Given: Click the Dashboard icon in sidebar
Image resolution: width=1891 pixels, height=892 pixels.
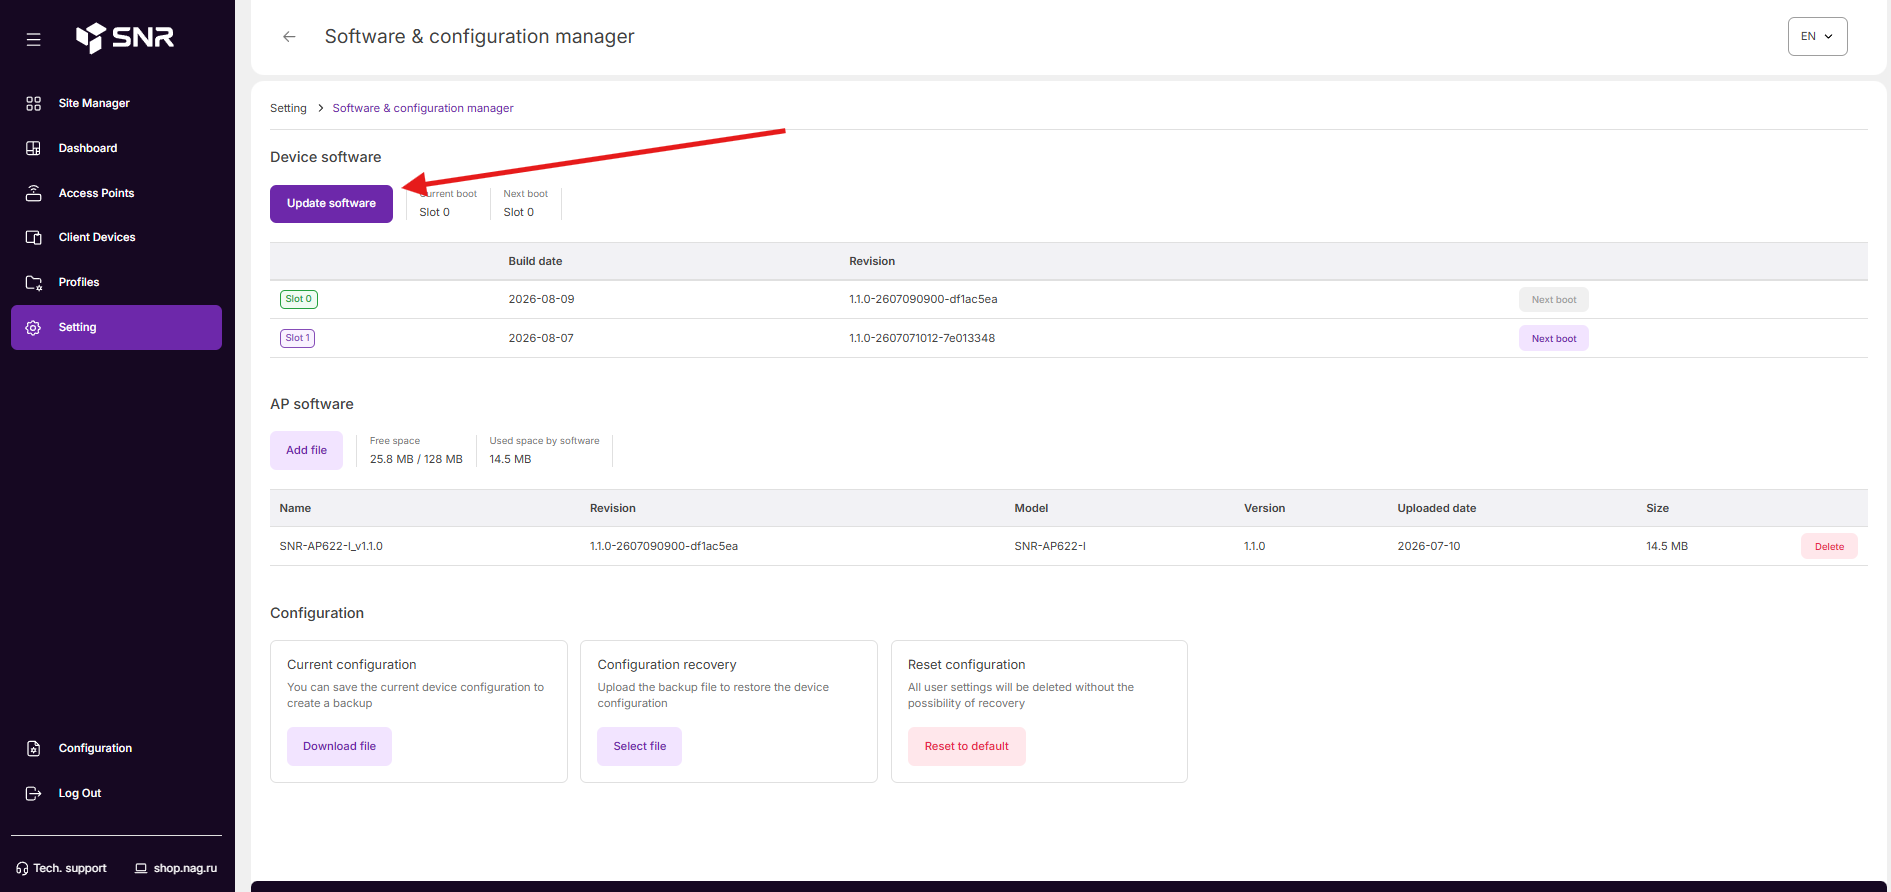Looking at the screenshot, I should pos(33,148).
